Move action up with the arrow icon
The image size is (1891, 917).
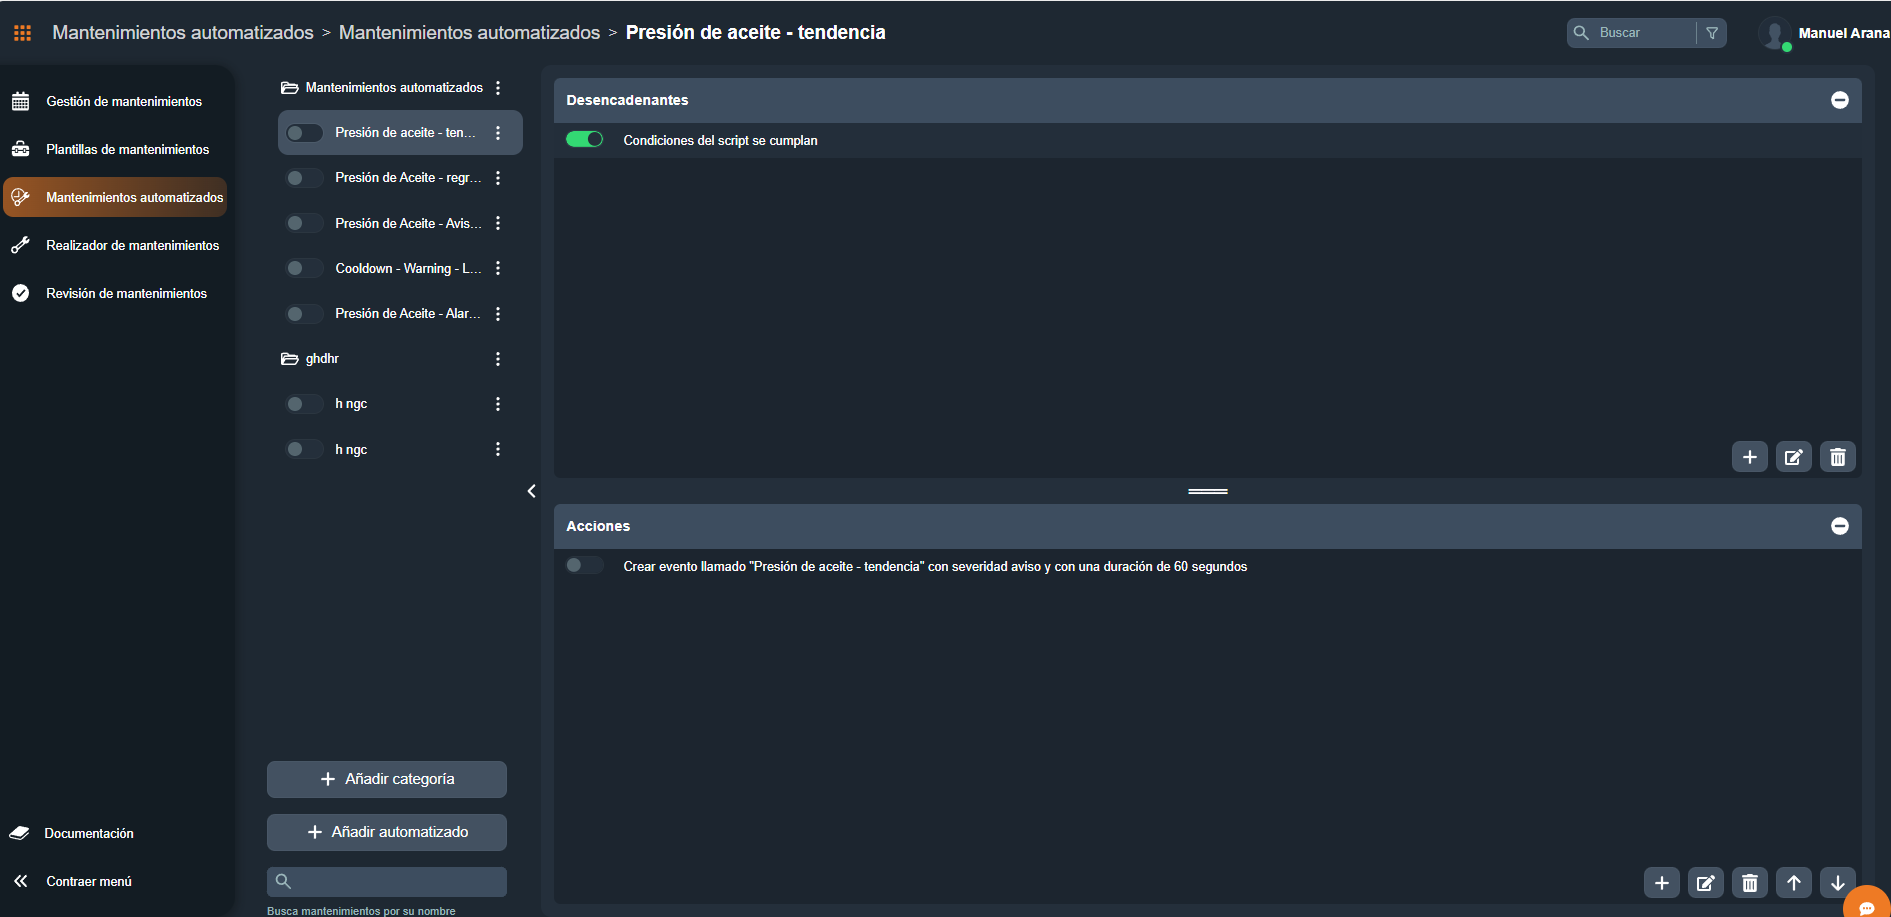(1793, 883)
